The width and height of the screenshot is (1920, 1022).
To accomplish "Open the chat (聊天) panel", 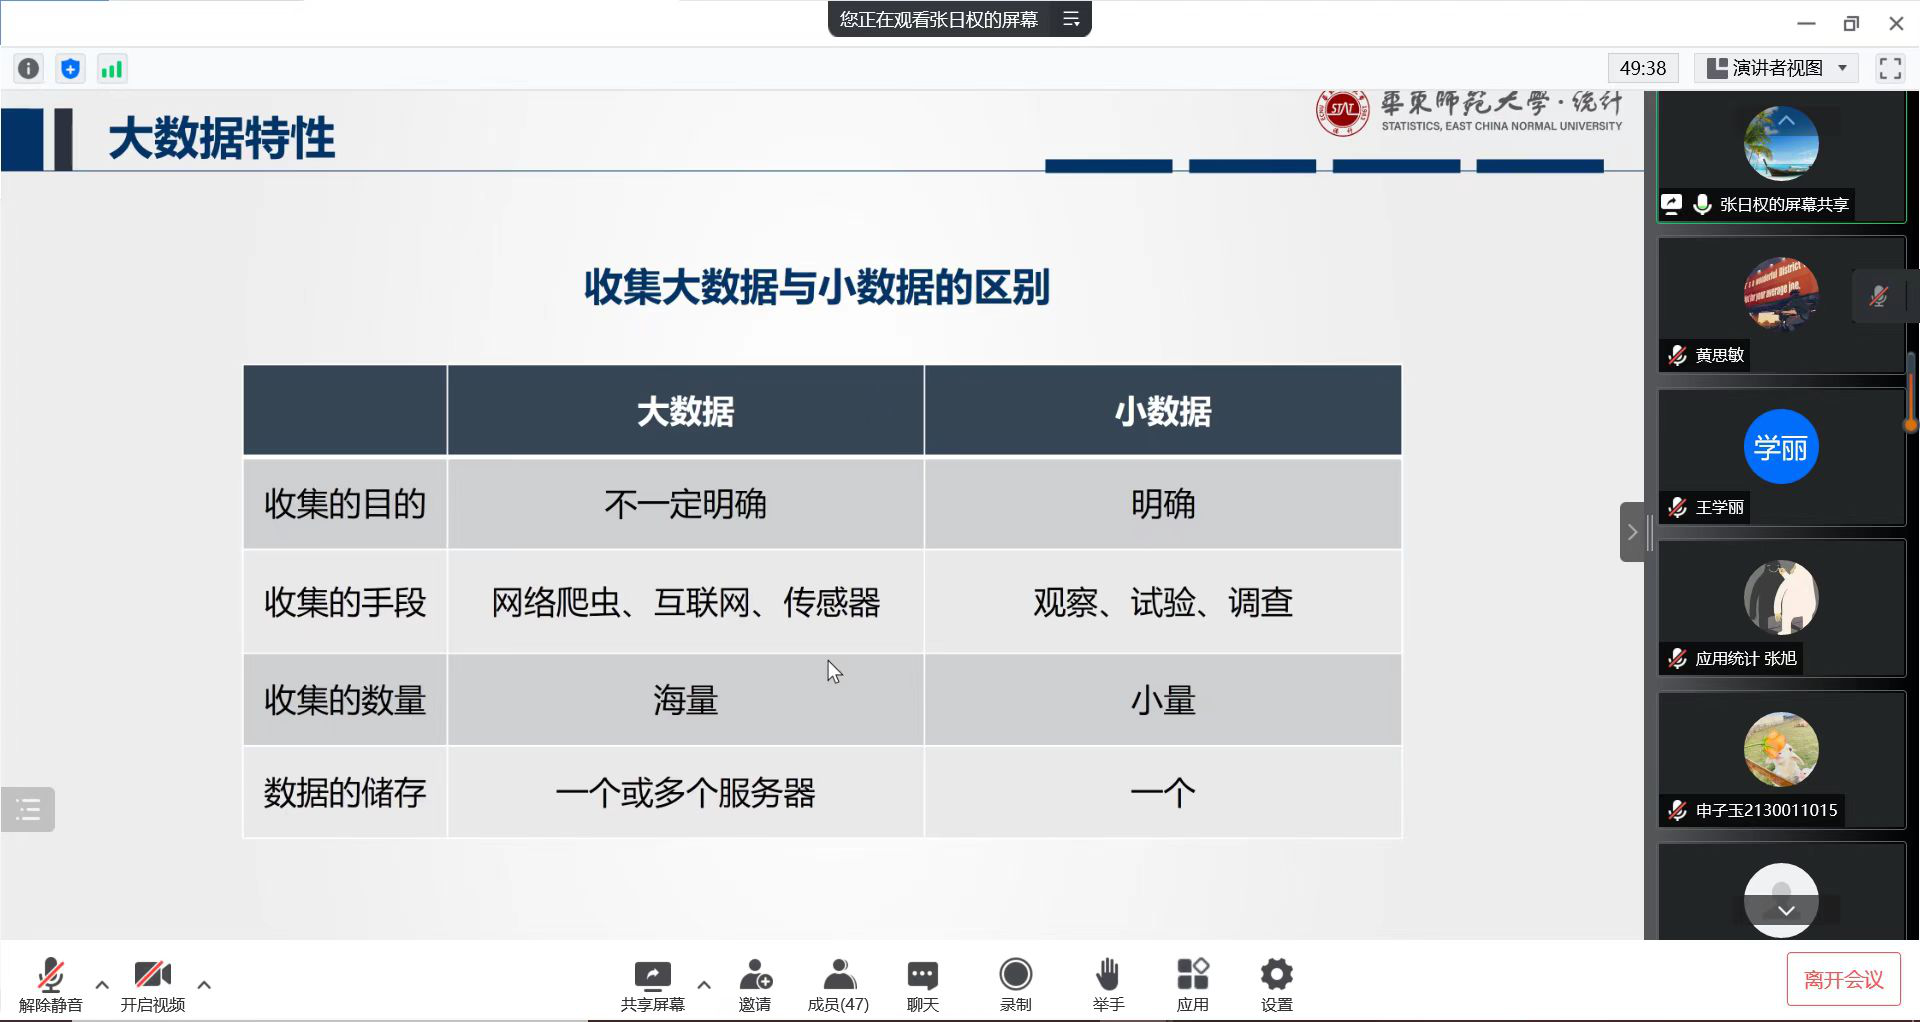I will click(922, 984).
